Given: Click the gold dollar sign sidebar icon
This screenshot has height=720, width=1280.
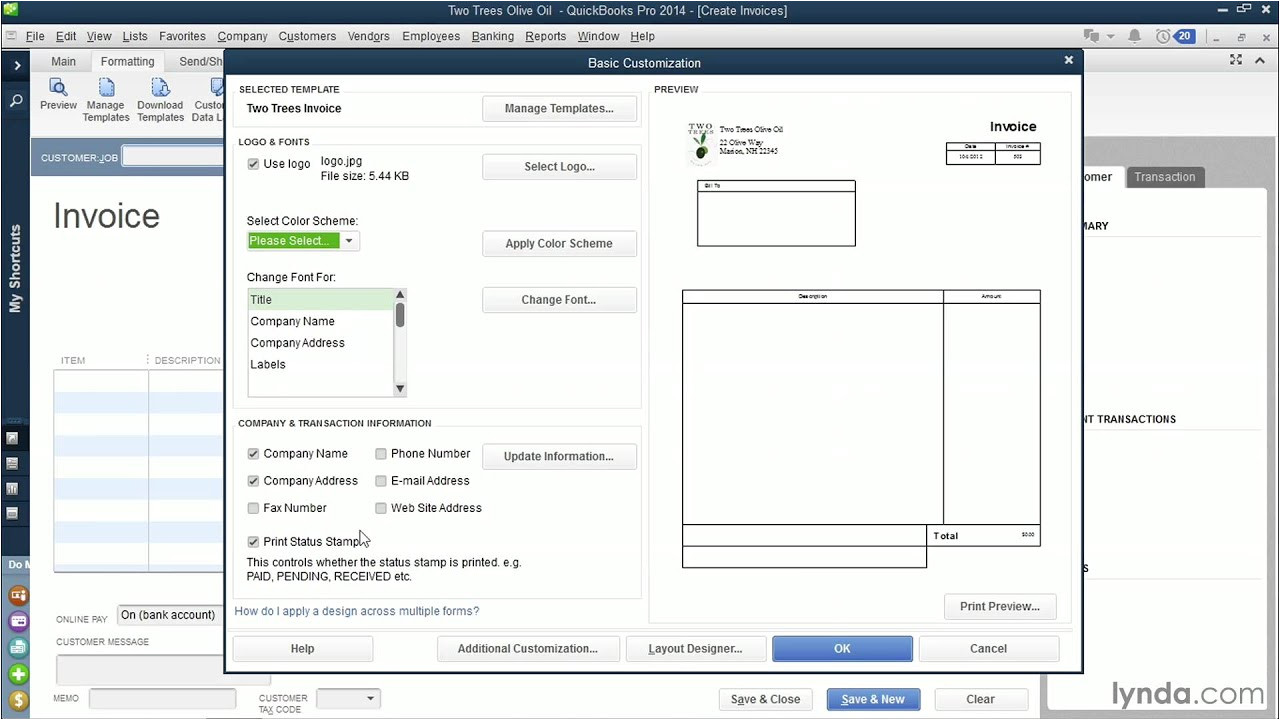Looking at the screenshot, I should click(18, 700).
